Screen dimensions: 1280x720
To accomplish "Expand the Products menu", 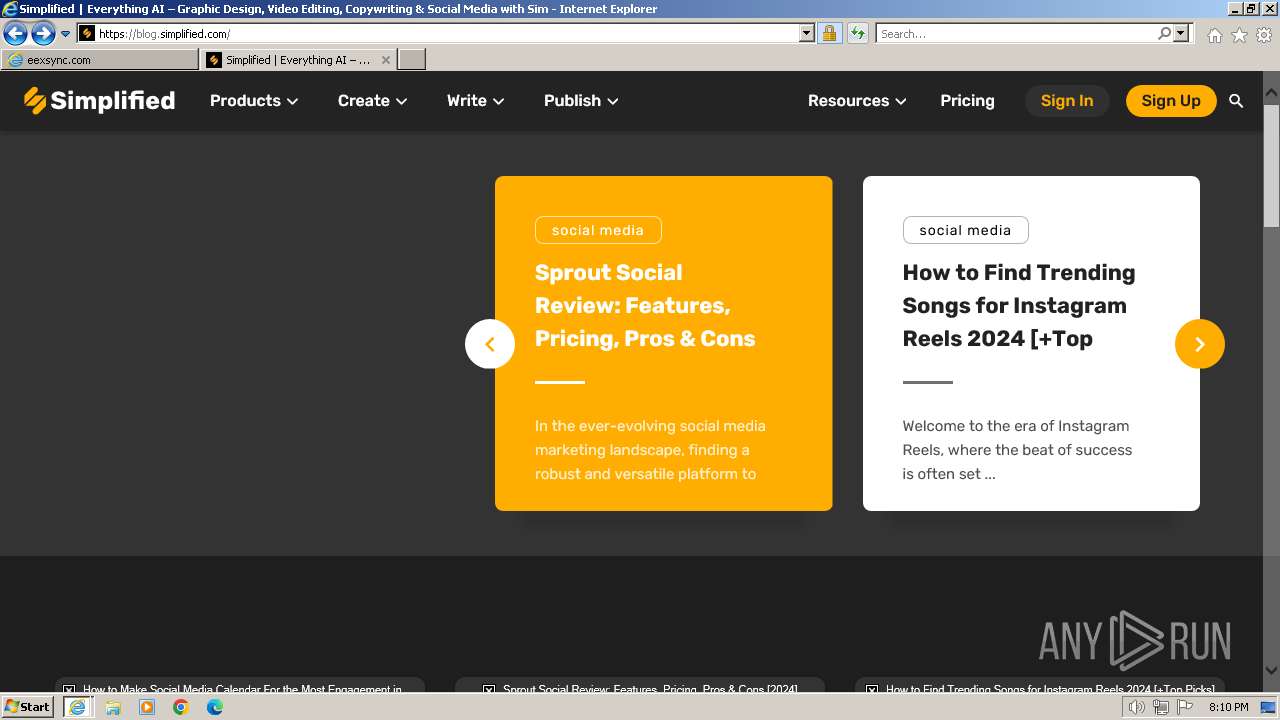I will tap(254, 101).
